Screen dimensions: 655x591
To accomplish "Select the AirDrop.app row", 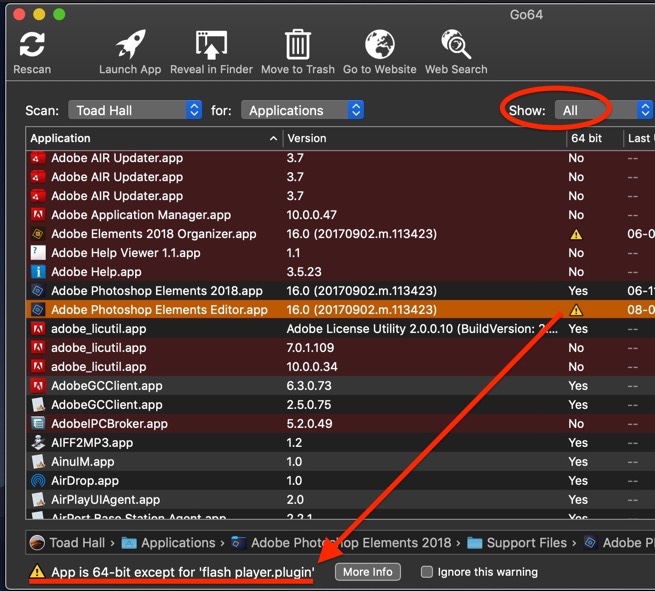I will tap(340, 481).
